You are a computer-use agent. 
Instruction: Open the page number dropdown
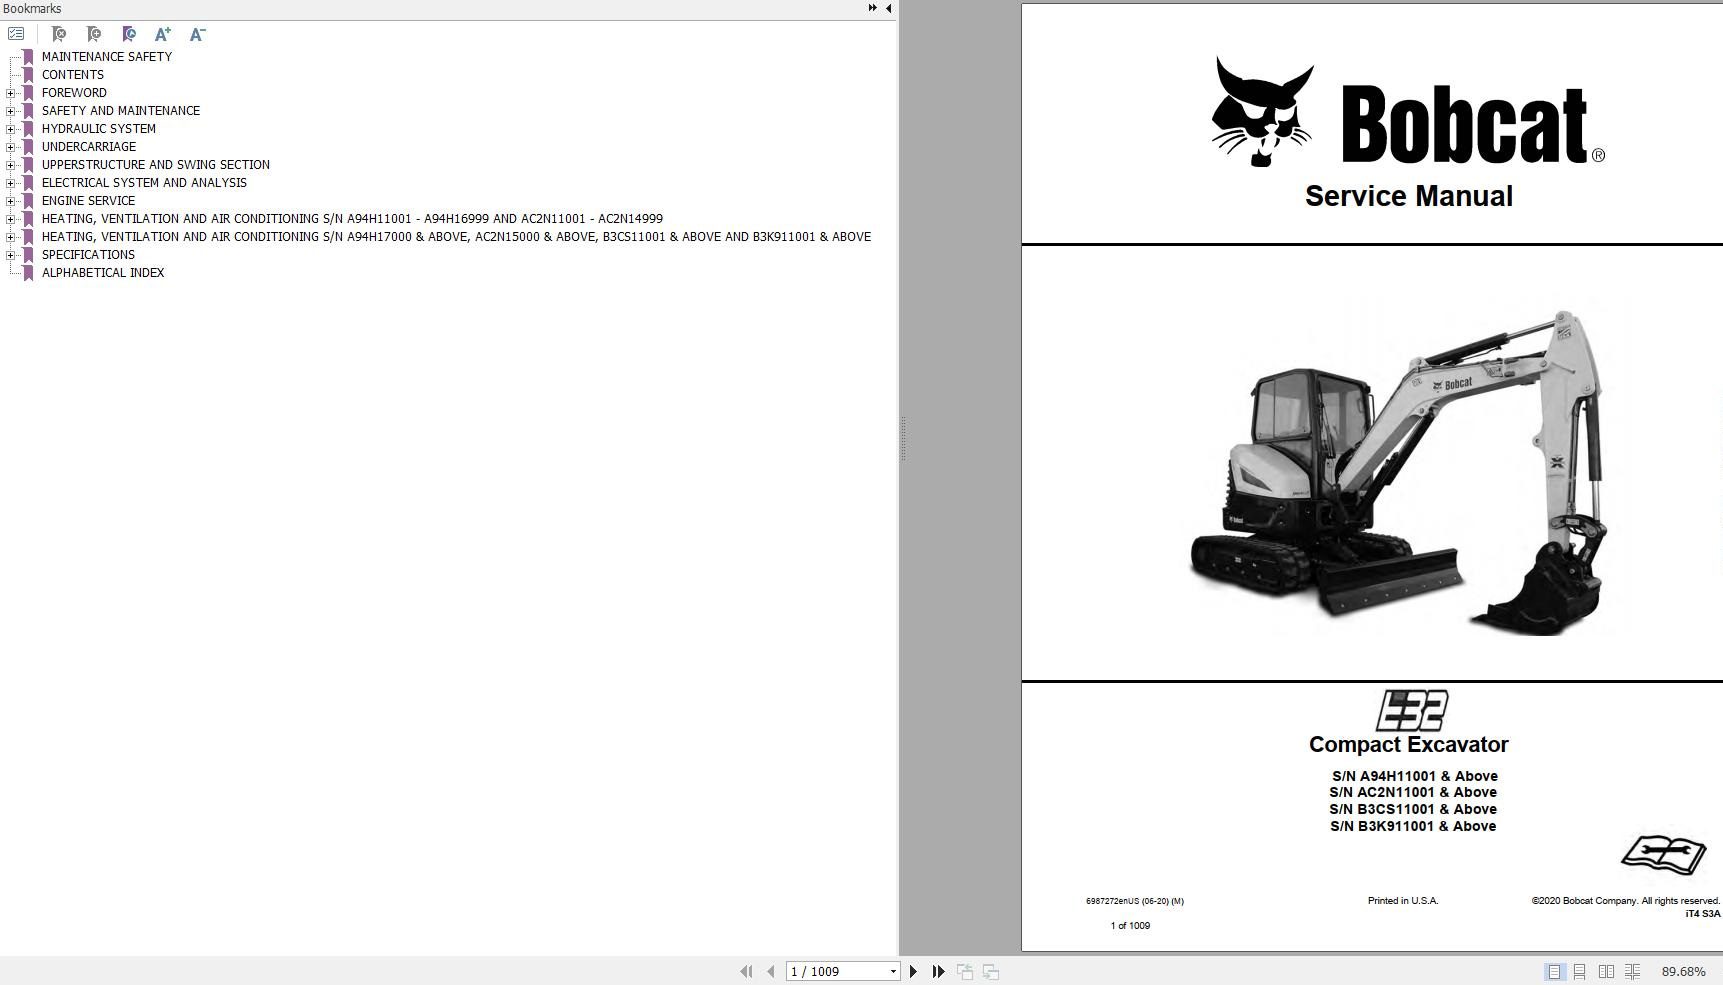(x=893, y=972)
